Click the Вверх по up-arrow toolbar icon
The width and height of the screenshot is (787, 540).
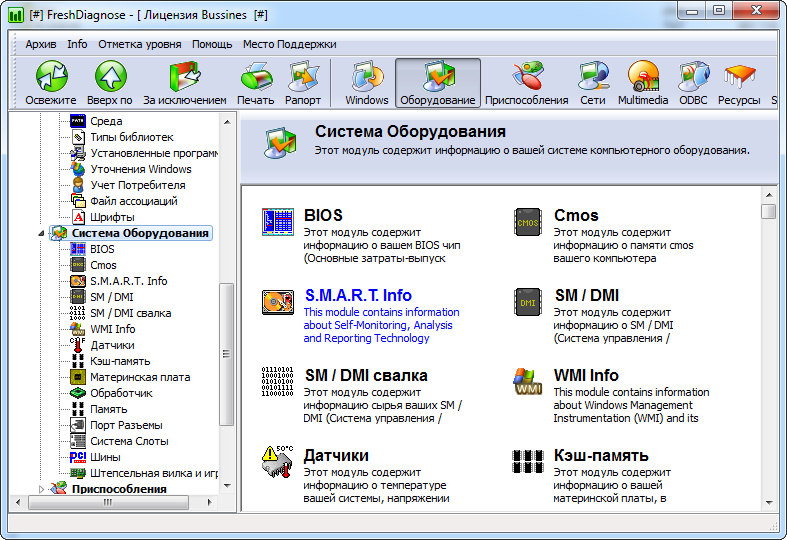110,76
